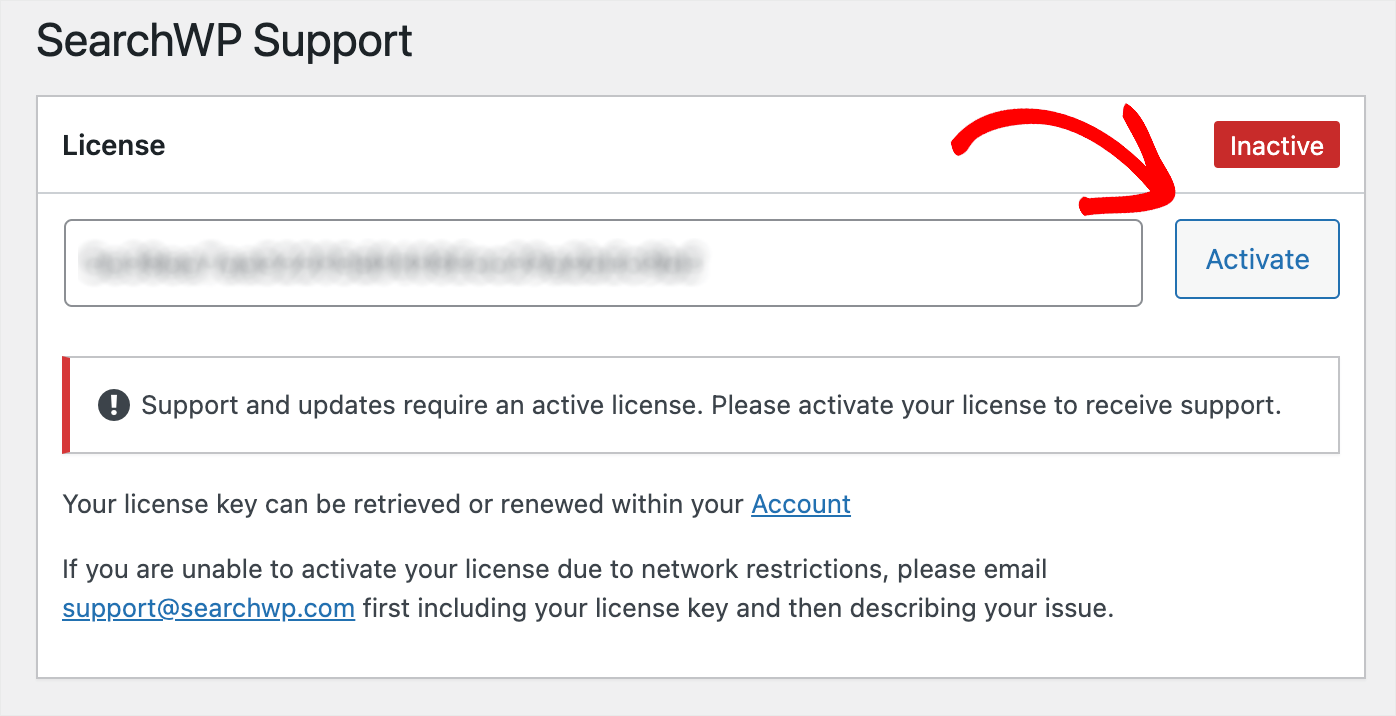Click the word 'Support' in page title

coord(333,42)
